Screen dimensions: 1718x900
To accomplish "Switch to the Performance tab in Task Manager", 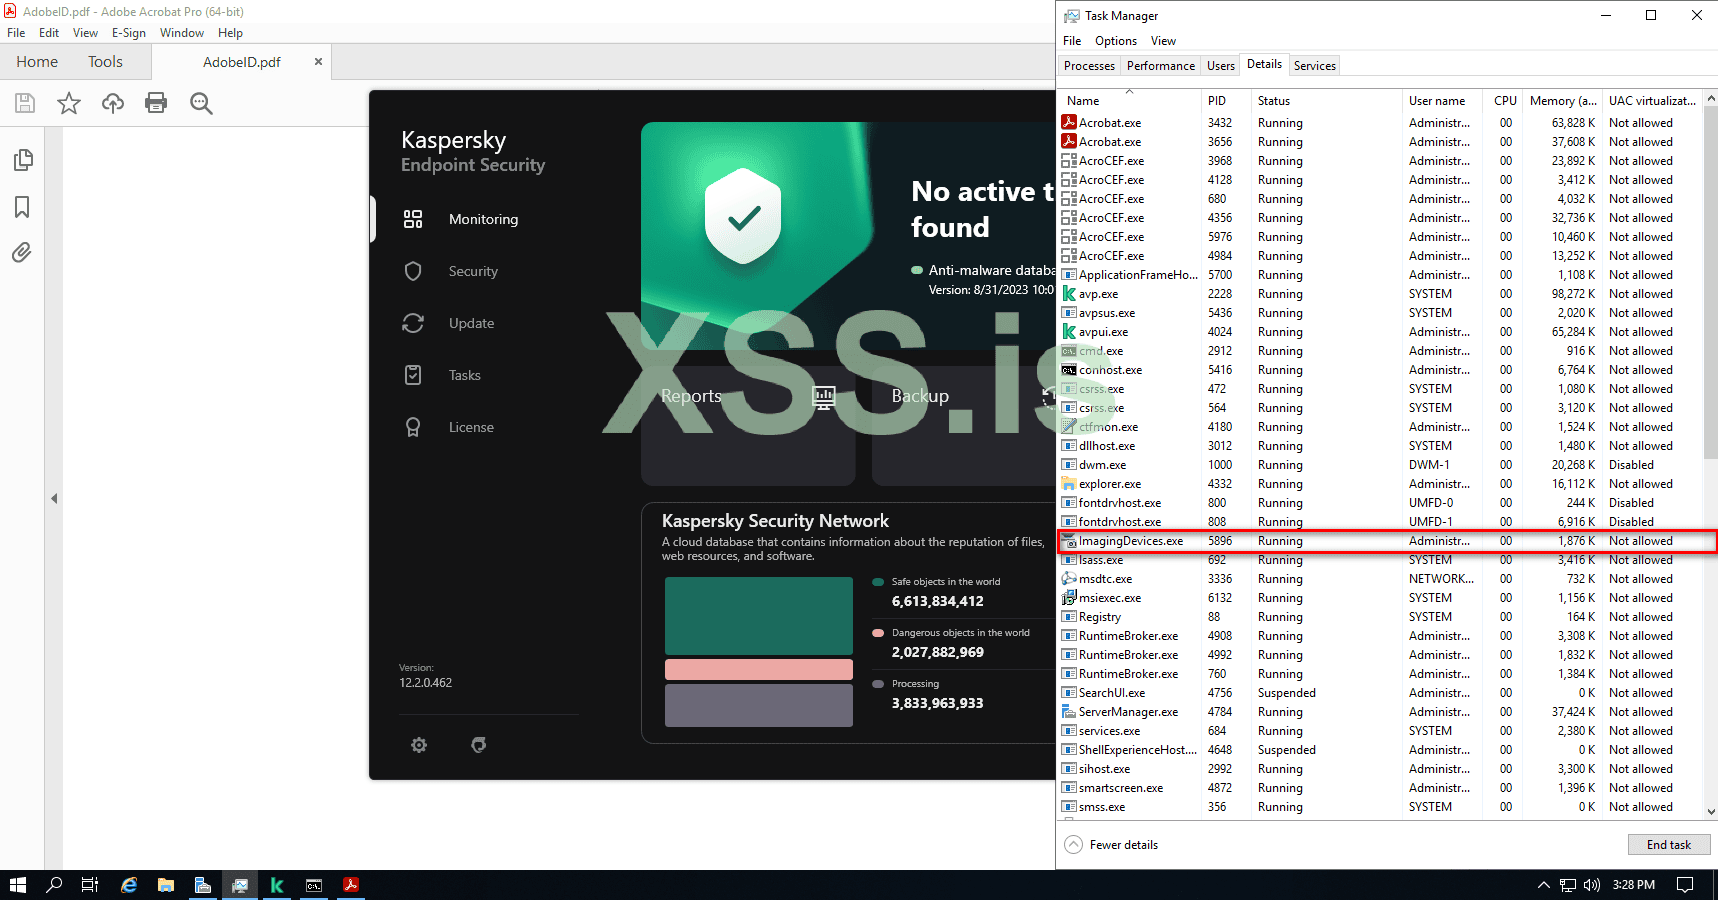I will point(1161,66).
